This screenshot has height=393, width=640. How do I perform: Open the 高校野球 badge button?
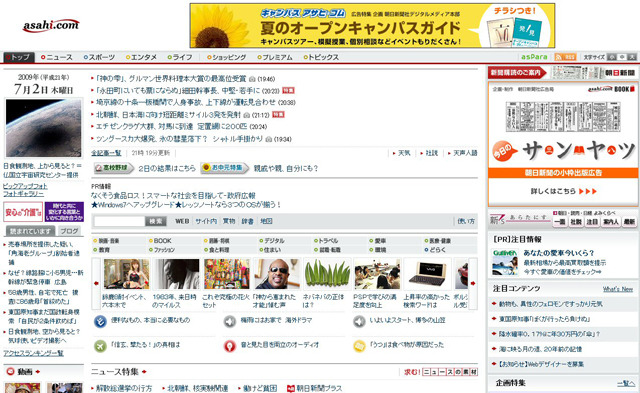113,168
